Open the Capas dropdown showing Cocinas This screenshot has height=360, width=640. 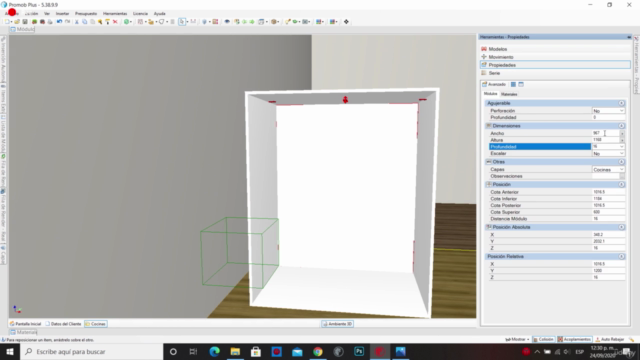coord(621,169)
